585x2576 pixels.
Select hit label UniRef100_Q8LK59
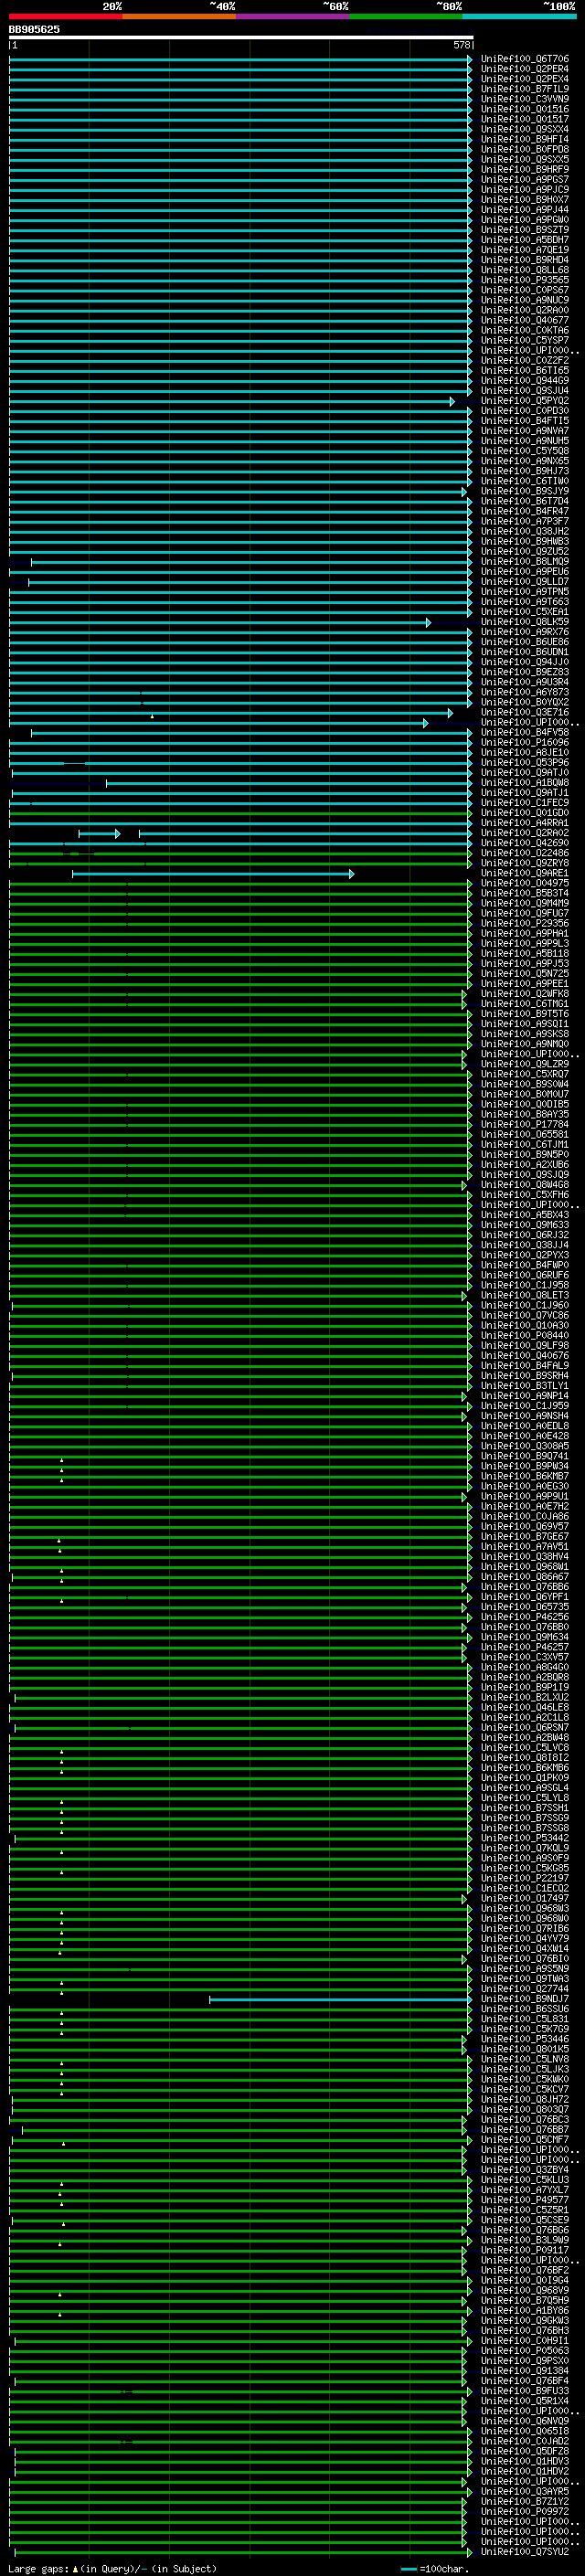point(525,622)
